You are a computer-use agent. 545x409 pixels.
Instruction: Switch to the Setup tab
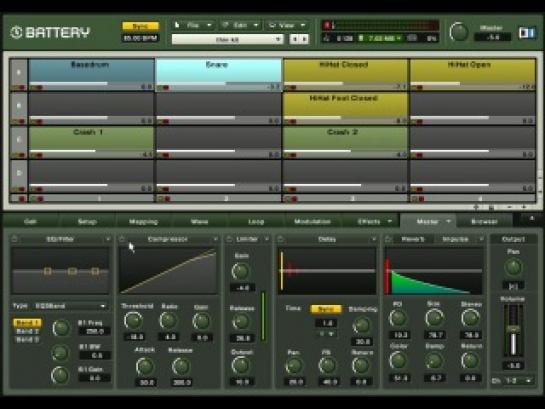(x=87, y=221)
